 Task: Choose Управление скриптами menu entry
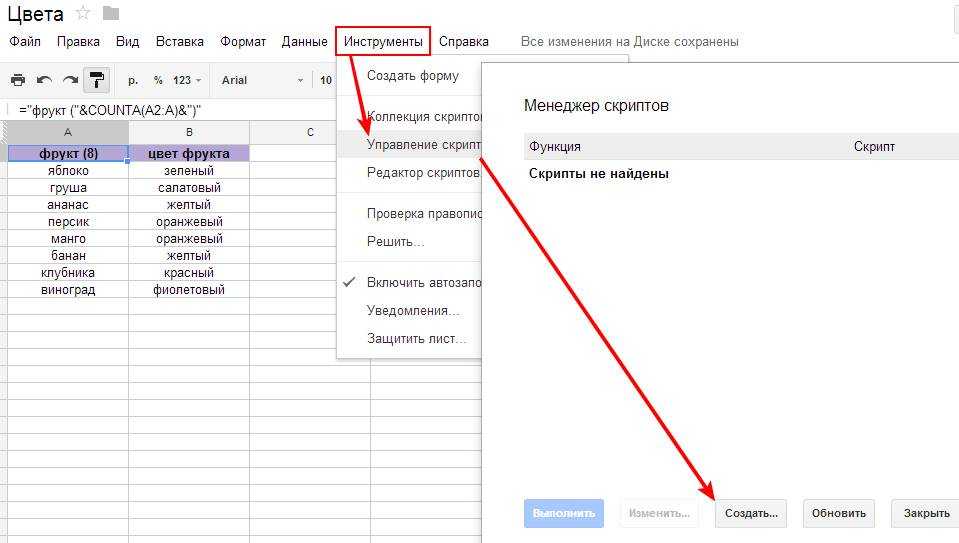410,144
